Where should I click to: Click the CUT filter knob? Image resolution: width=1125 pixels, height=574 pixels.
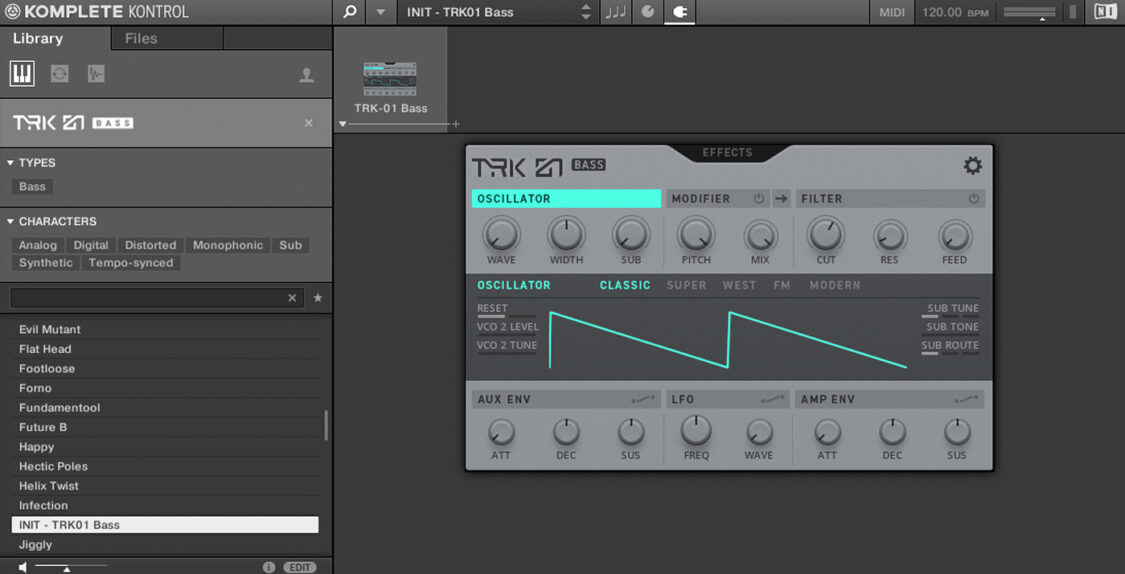coord(826,235)
